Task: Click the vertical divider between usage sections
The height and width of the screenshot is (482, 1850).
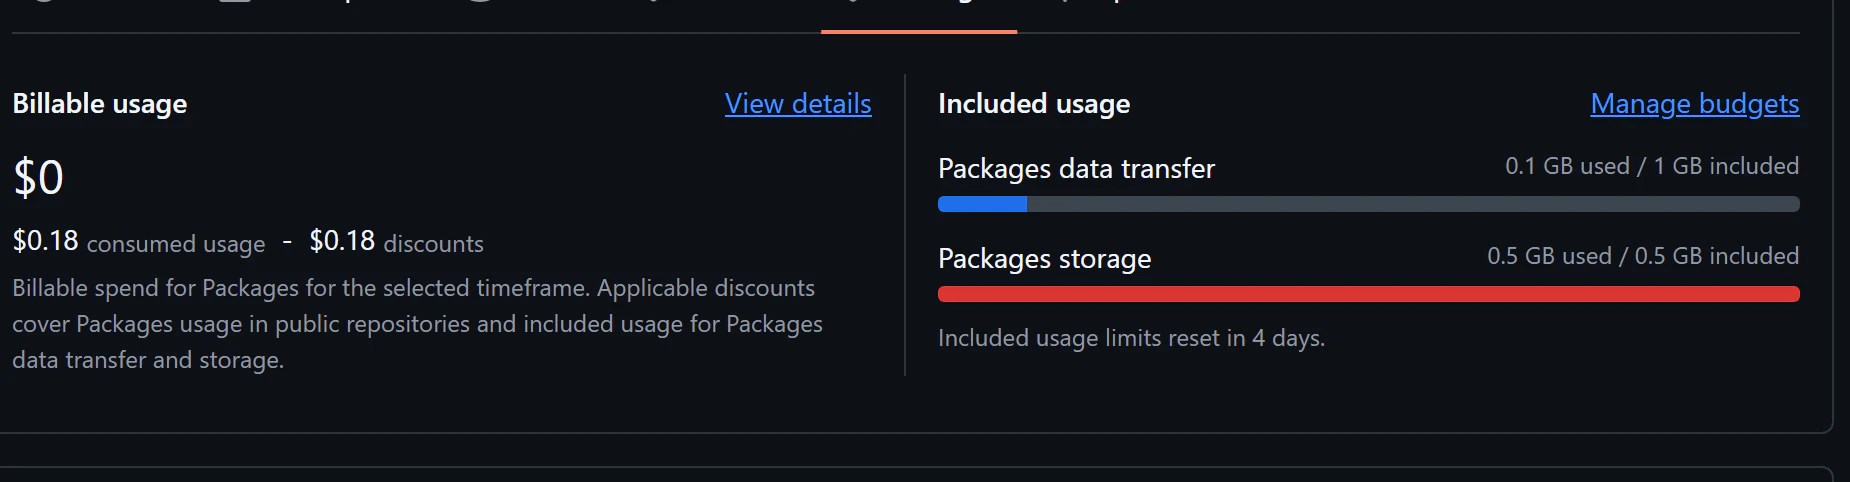Action: tap(905, 225)
